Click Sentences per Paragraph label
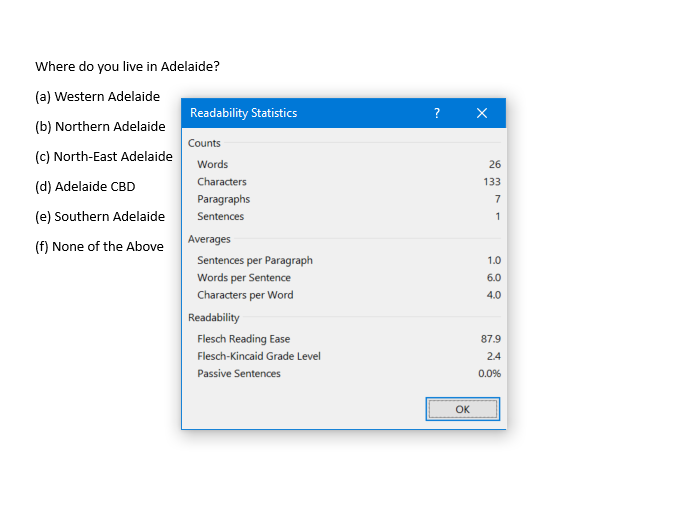The image size is (680, 526). [255, 260]
